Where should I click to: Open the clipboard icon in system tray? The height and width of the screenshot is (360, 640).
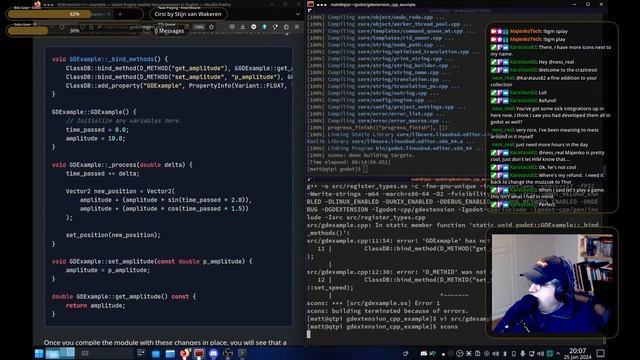pyautogui.click(x=478, y=353)
